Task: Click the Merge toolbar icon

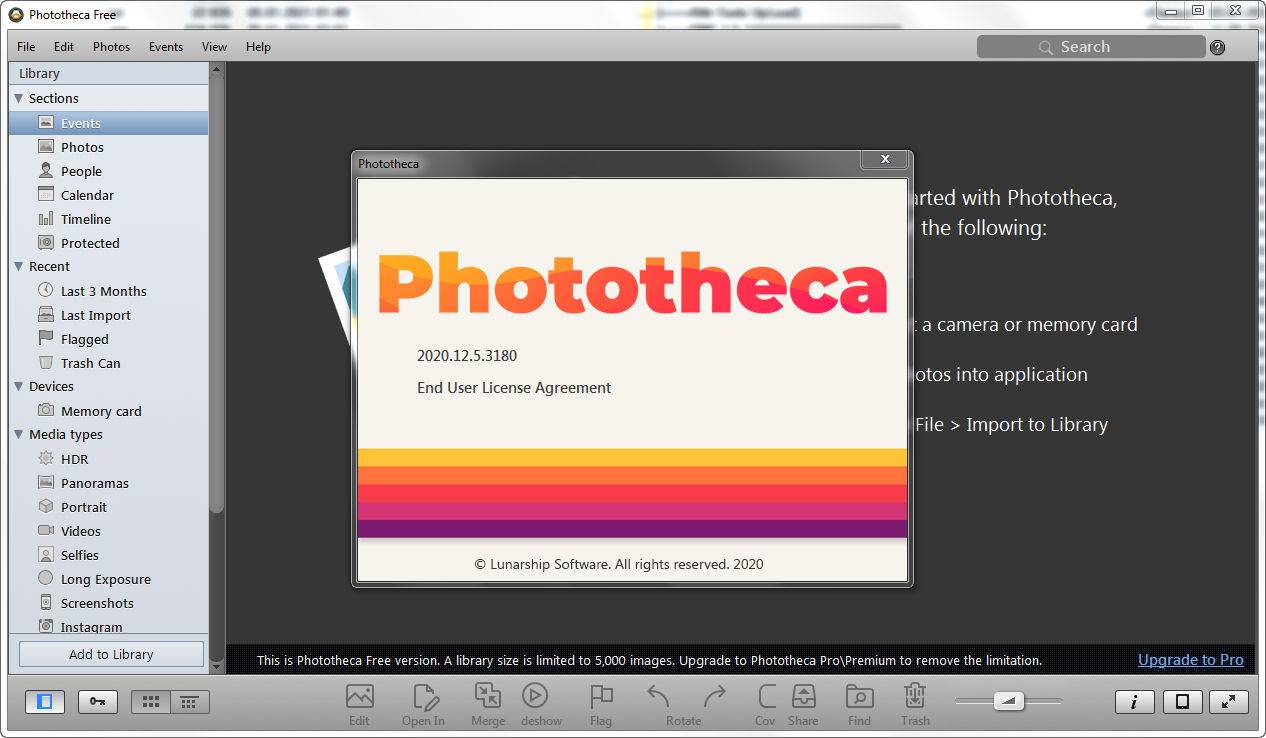Action: click(488, 696)
